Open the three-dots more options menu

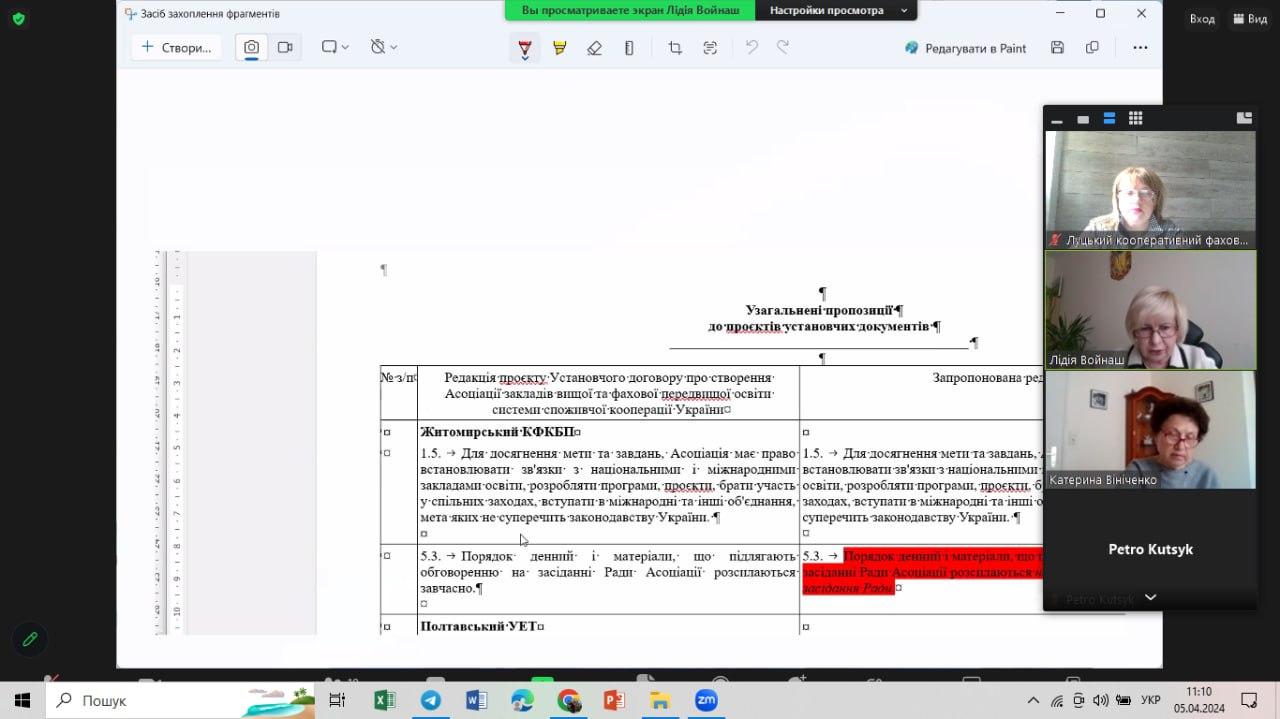point(1140,47)
